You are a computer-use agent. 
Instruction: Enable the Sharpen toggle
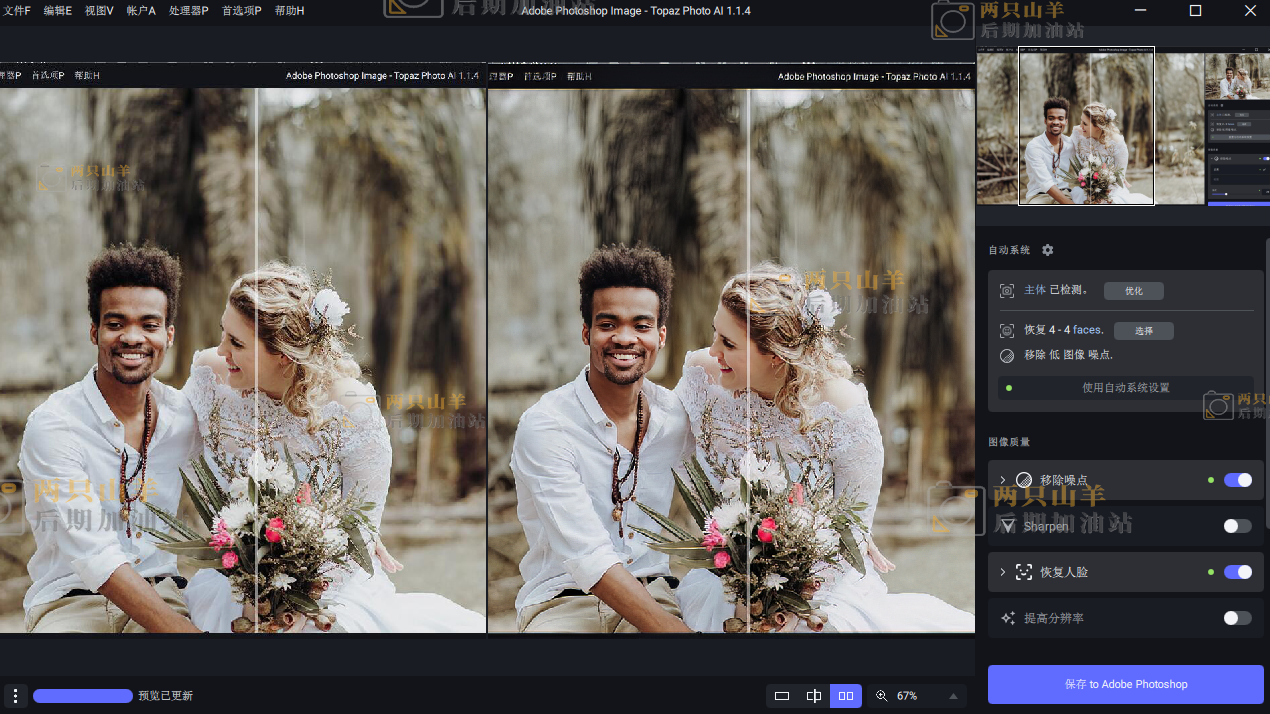tap(1237, 526)
